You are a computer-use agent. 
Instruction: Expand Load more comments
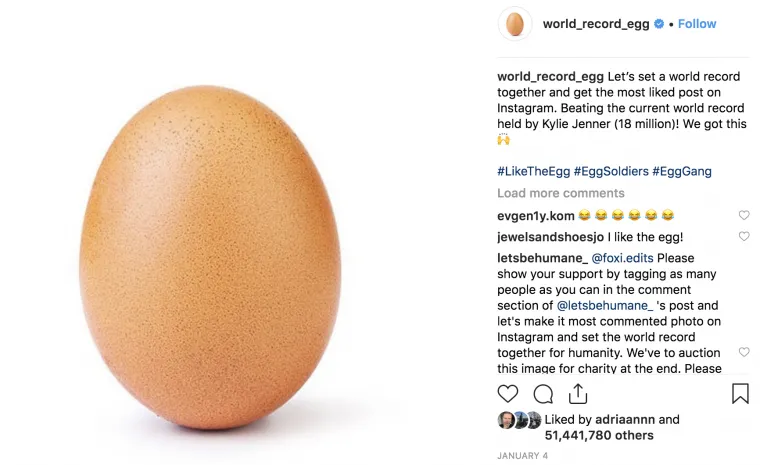(561, 193)
